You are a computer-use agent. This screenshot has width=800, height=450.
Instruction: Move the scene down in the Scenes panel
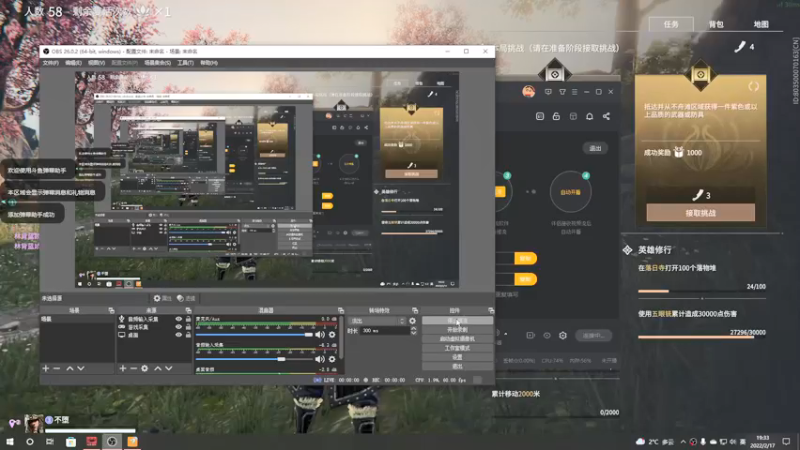pos(81,368)
